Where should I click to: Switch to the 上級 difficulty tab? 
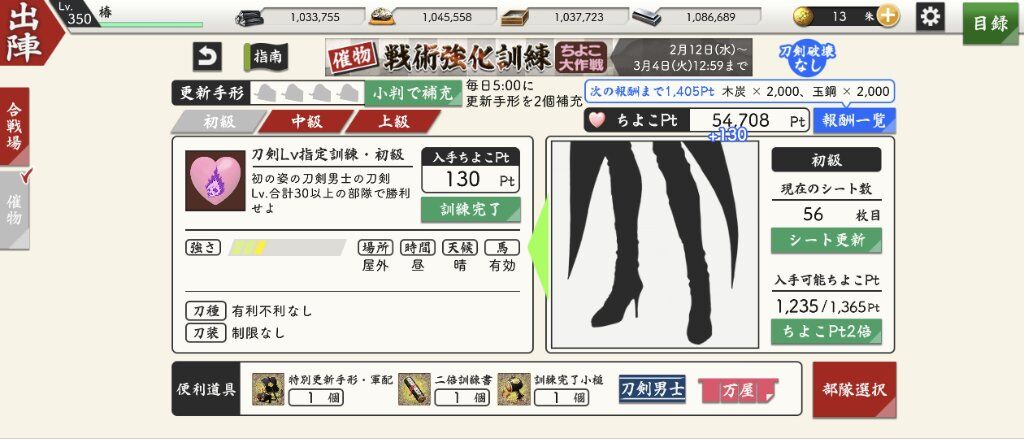point(393,122)
